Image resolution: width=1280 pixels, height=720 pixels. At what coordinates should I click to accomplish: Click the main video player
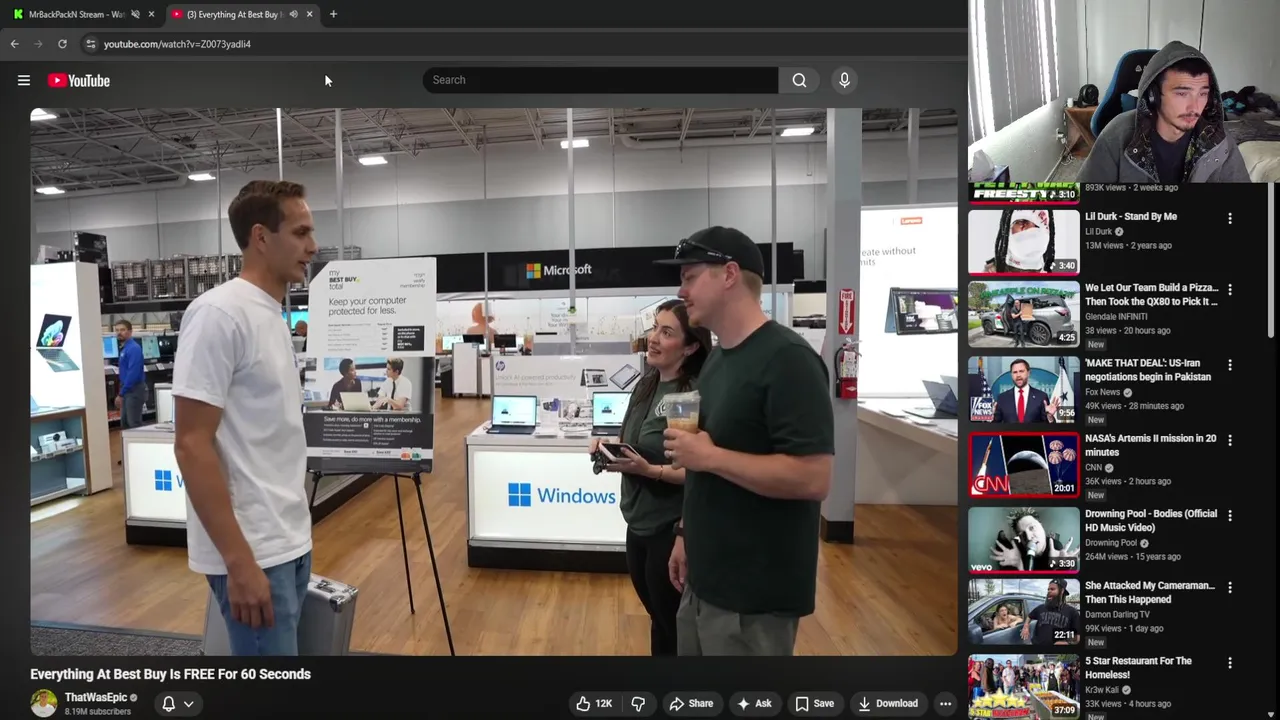pyautogui.click(x=494, y=382)
